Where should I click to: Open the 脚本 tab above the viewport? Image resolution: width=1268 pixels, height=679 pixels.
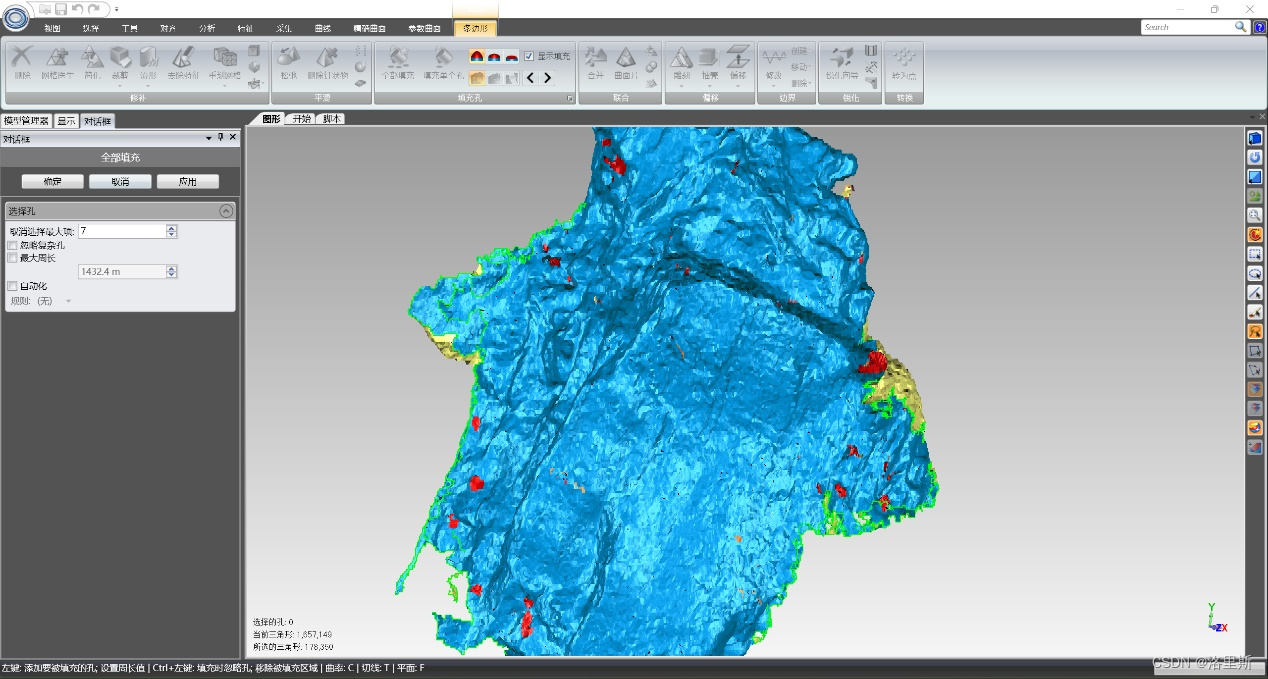point(330,118)
